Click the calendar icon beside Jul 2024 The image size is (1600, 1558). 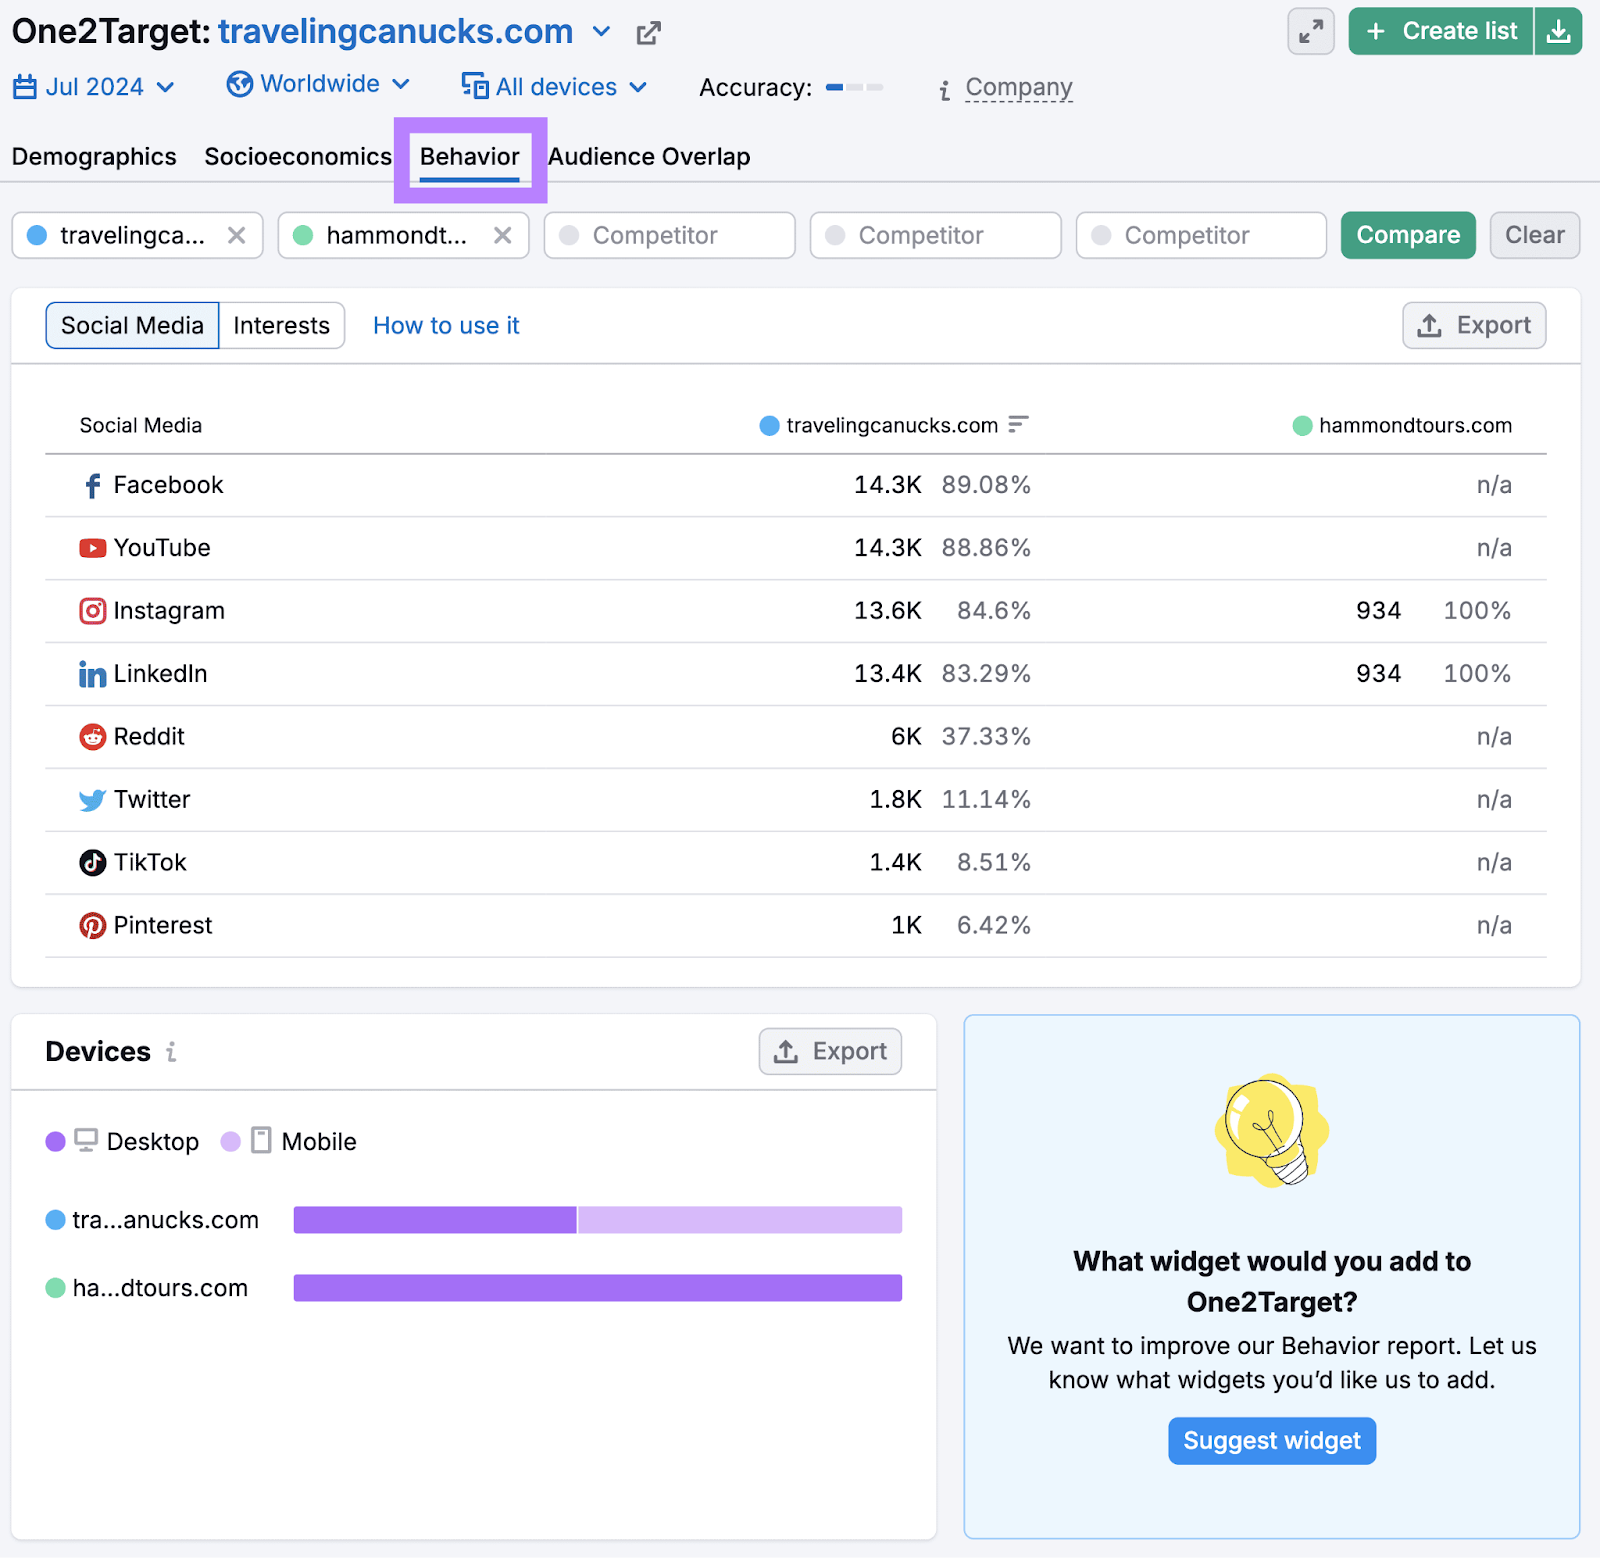(25, 87)
